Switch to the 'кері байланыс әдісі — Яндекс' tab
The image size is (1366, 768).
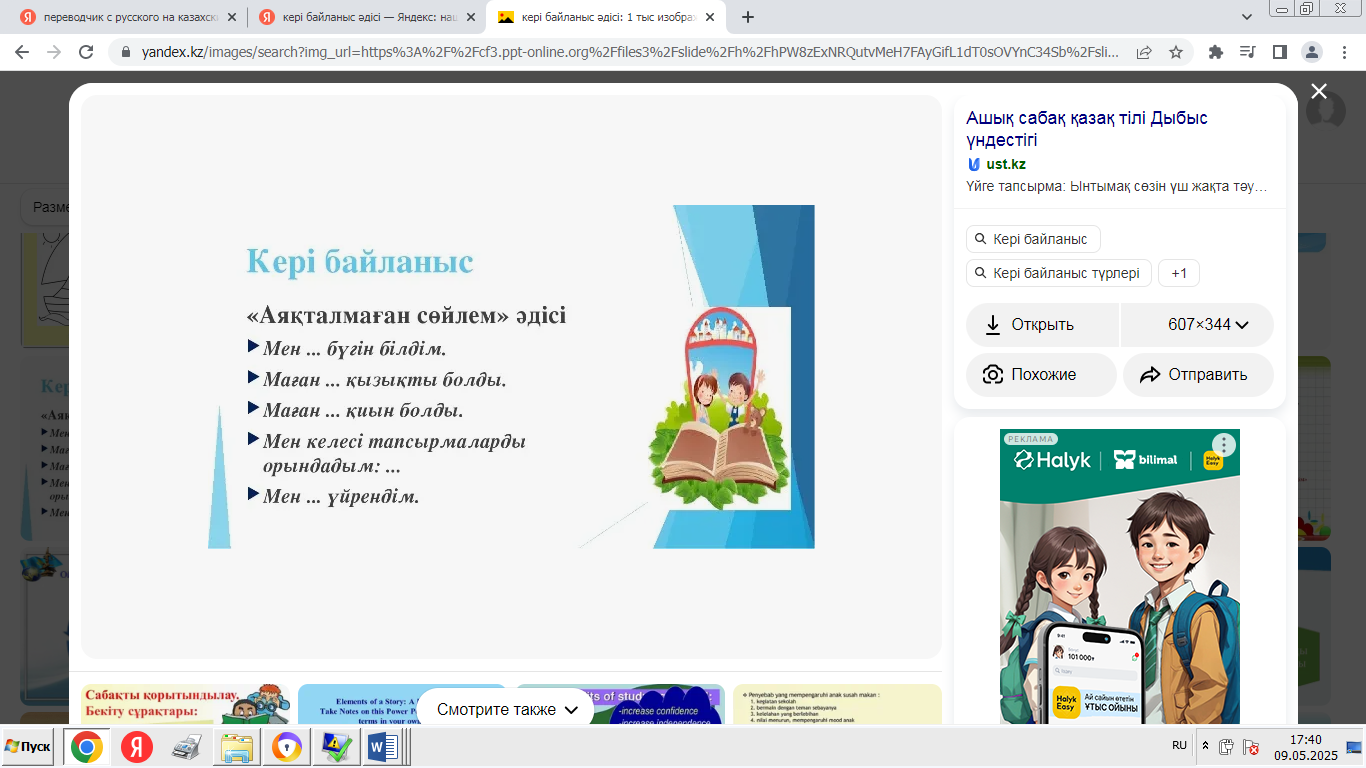pyautogui.click(x=365, y=17)
